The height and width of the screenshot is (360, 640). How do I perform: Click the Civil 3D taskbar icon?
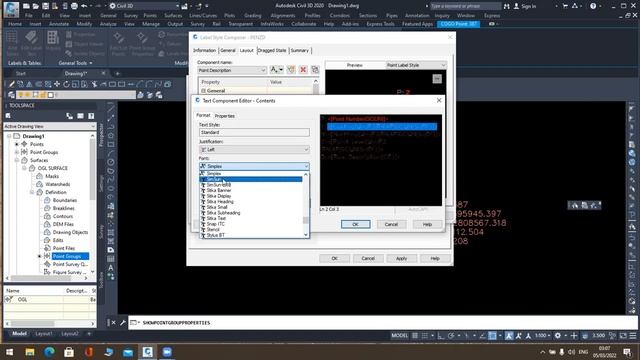pos(147,352)
